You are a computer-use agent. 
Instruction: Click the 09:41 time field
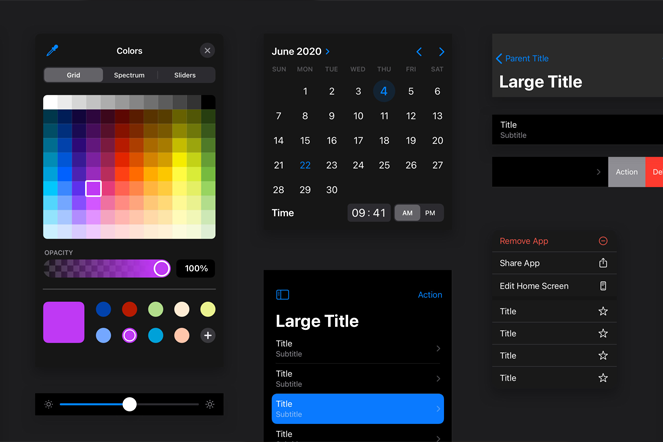[369, 213]
